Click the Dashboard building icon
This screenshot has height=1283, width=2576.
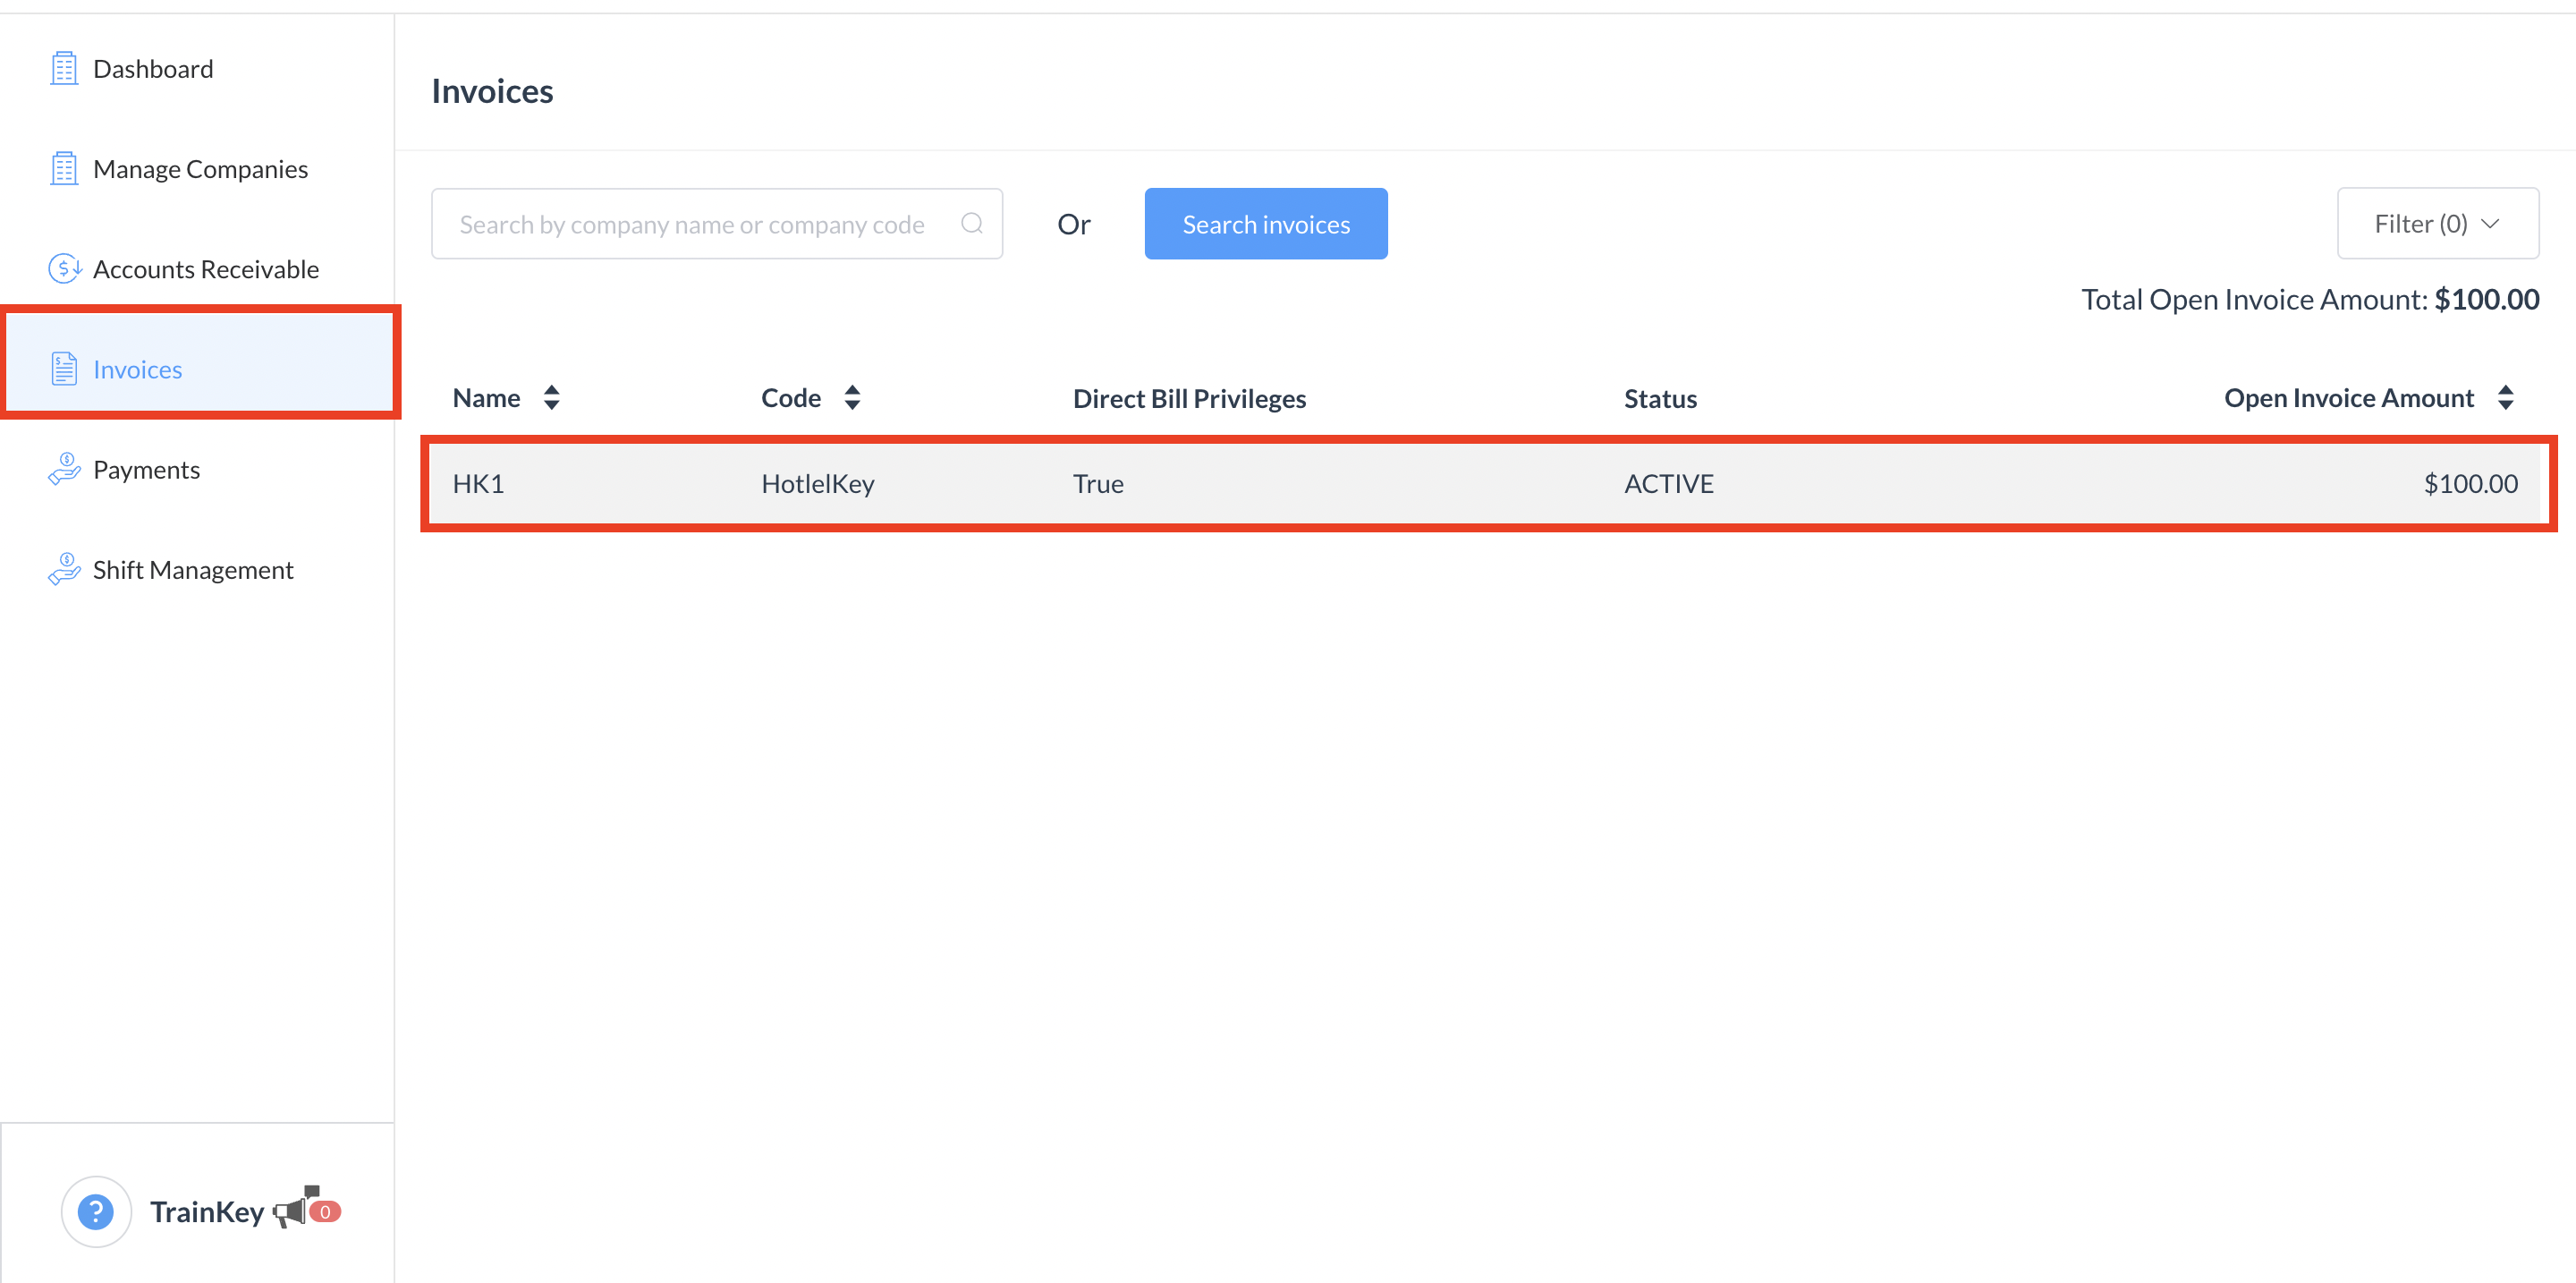tap(64, 69)
